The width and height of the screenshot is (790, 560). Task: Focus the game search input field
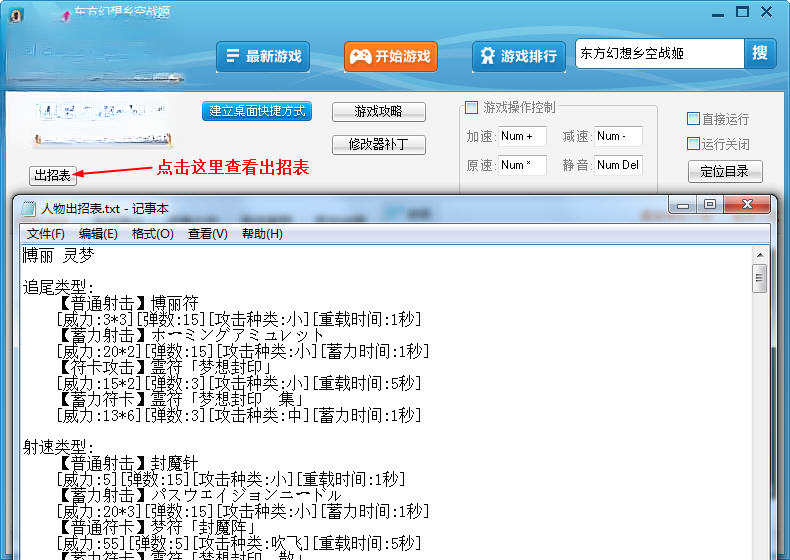660,53
